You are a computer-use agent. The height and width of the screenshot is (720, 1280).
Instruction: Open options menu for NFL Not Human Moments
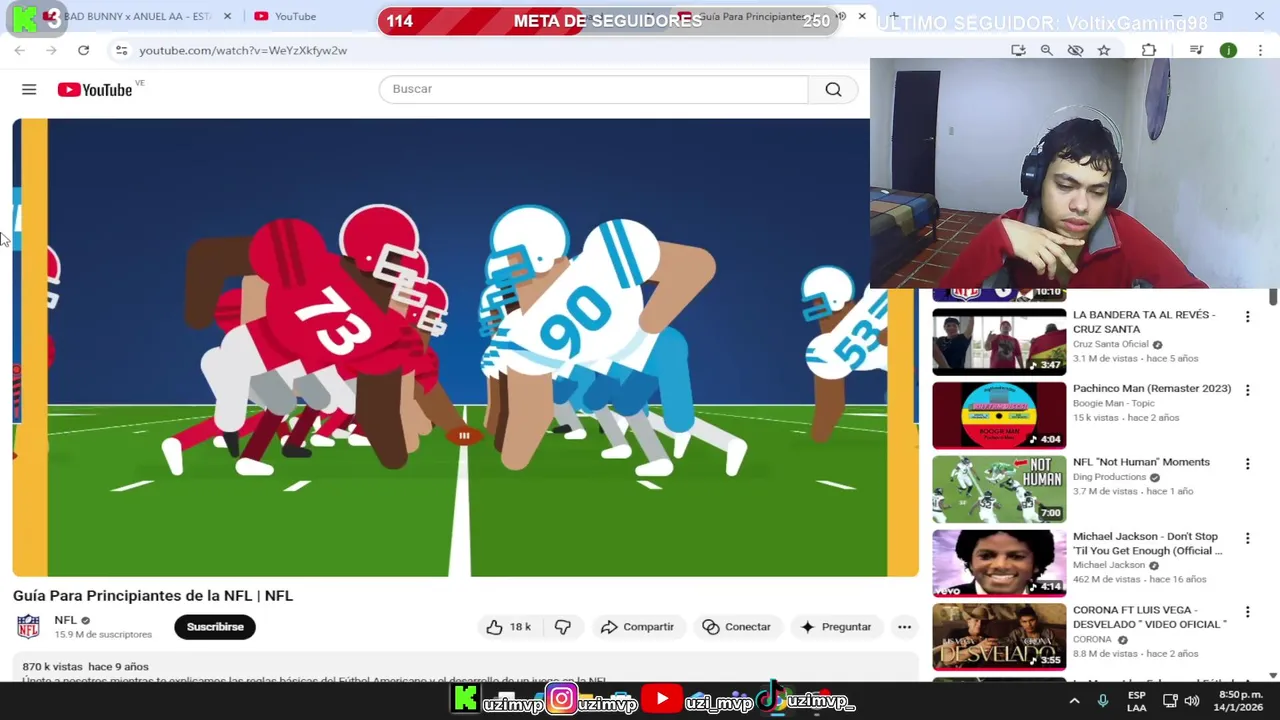[x=1247, y=464]
